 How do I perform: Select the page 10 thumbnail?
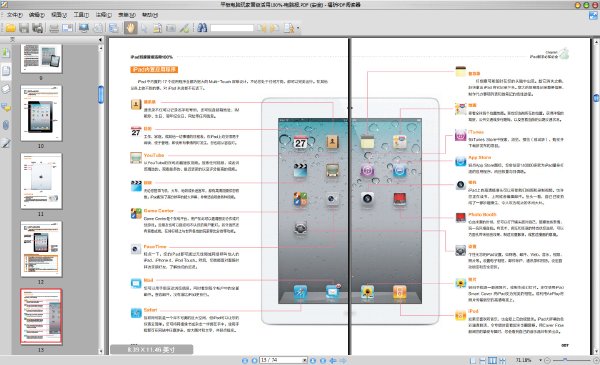pos(41,113)
